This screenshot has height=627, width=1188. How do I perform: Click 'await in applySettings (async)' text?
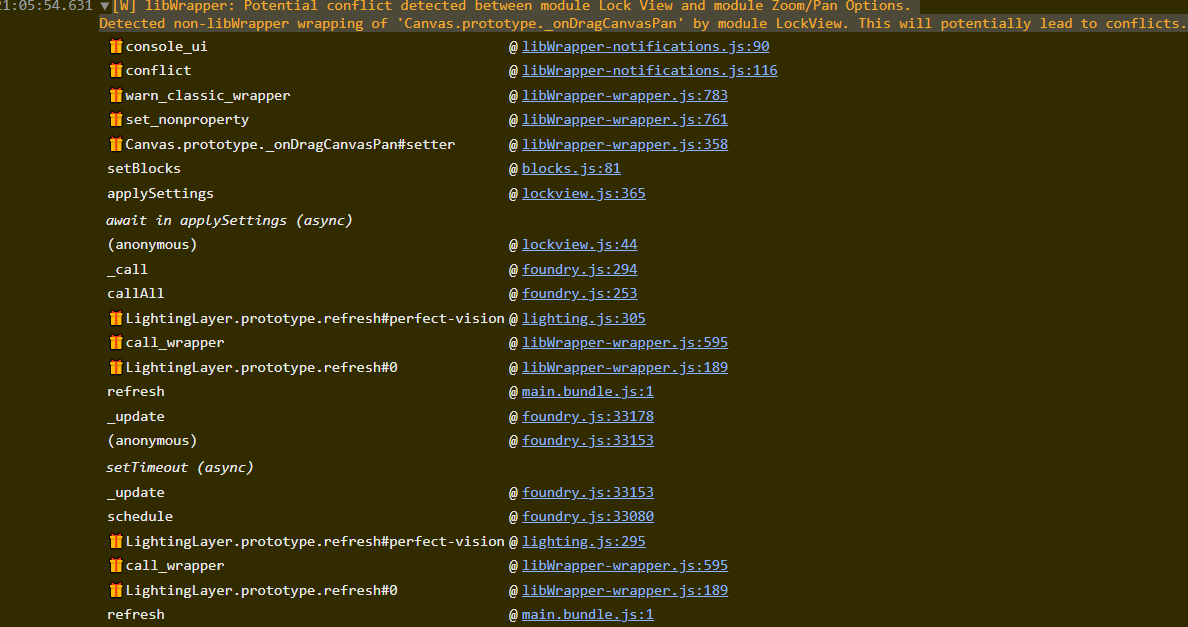click(x=230, y=220)
